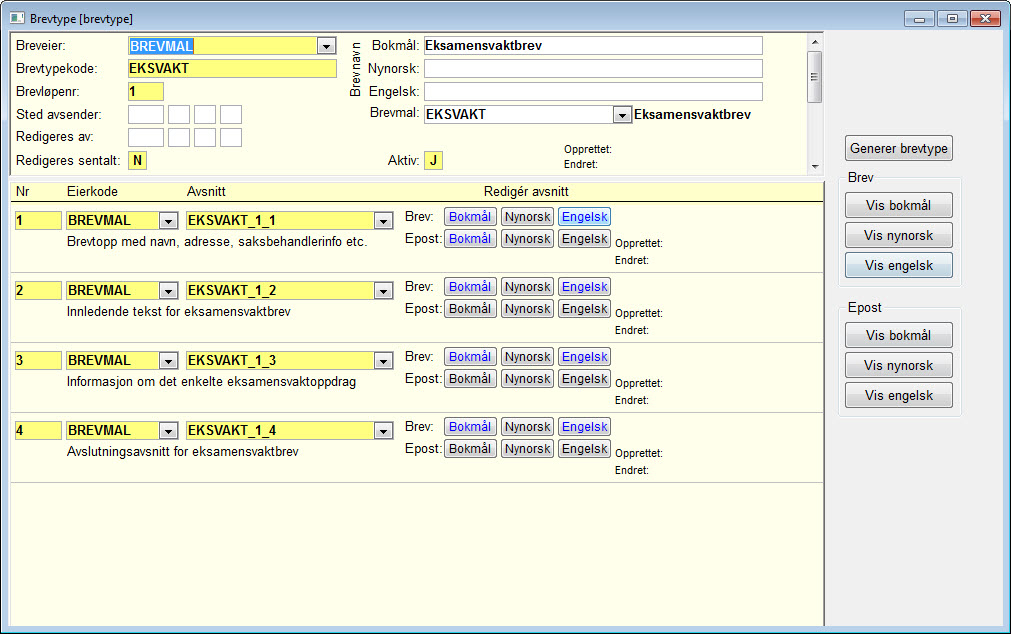
Task: Click Vis engelsk in the Epost group
Action: click(x=899, y=395)
